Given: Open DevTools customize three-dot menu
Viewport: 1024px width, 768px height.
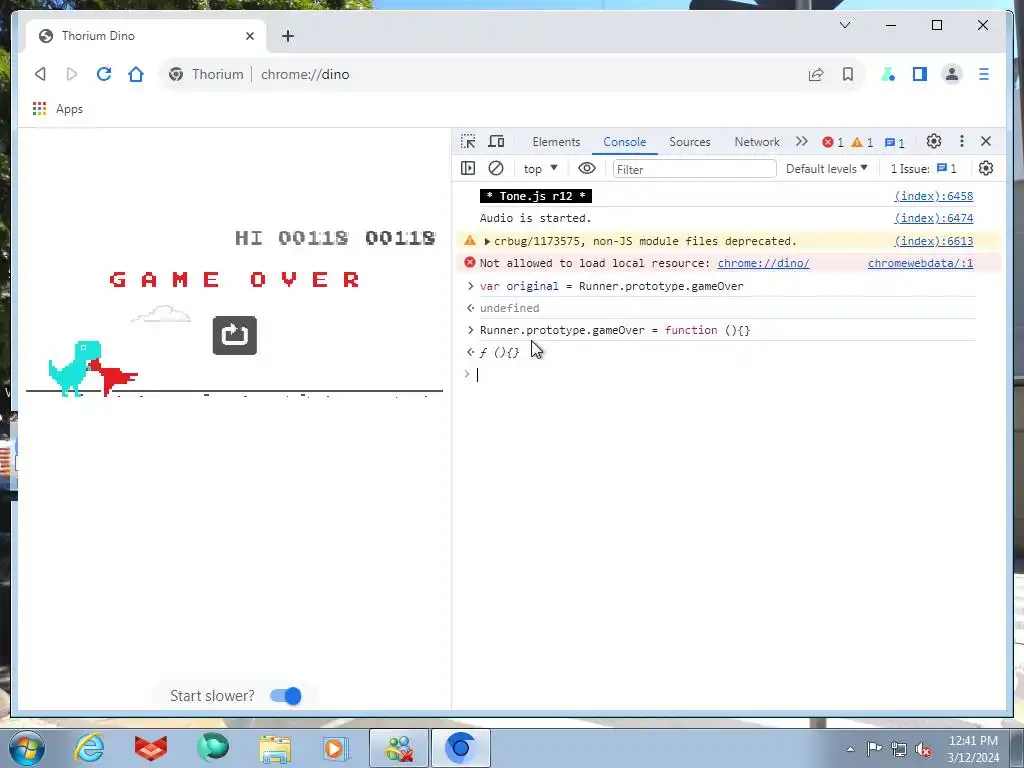Looking at the screenshot, I should click(961, 141).
